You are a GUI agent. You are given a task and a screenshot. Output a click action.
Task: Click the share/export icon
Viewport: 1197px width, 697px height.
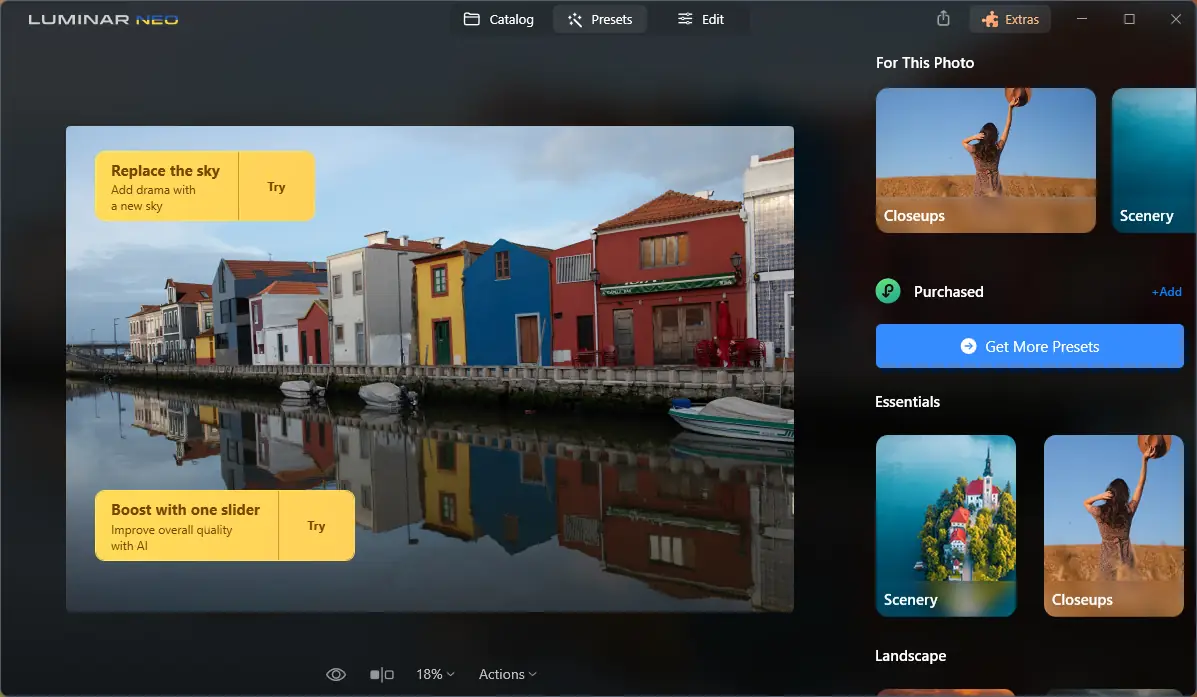pos(944,19)
